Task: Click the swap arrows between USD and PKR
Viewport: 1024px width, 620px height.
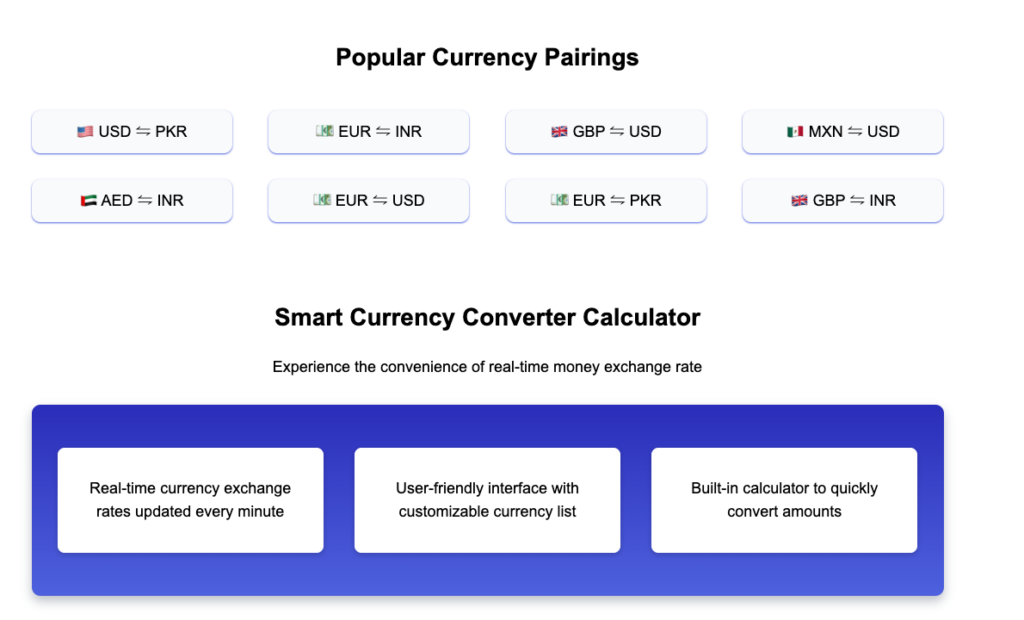Action: click(143, 132)
